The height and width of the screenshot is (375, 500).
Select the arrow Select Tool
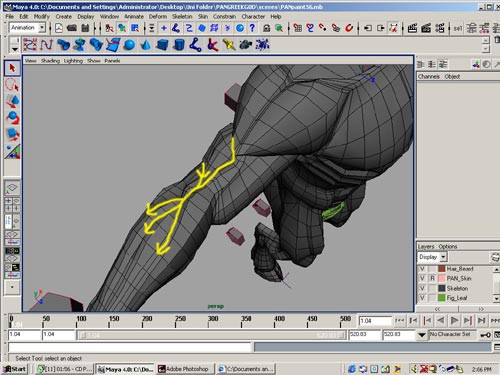[12, 68]
